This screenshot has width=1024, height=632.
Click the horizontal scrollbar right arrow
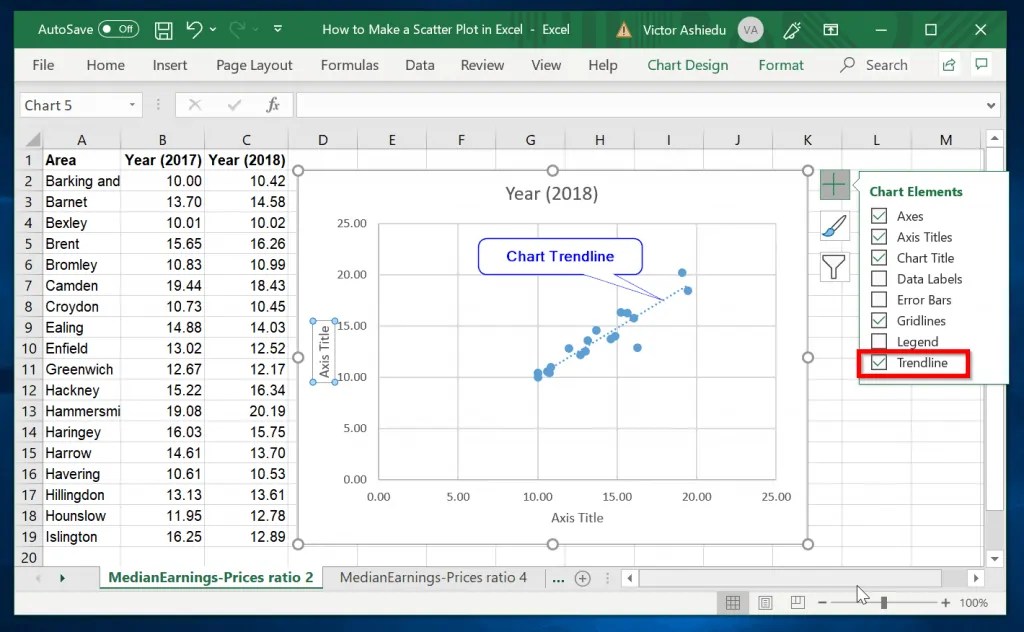976,578
